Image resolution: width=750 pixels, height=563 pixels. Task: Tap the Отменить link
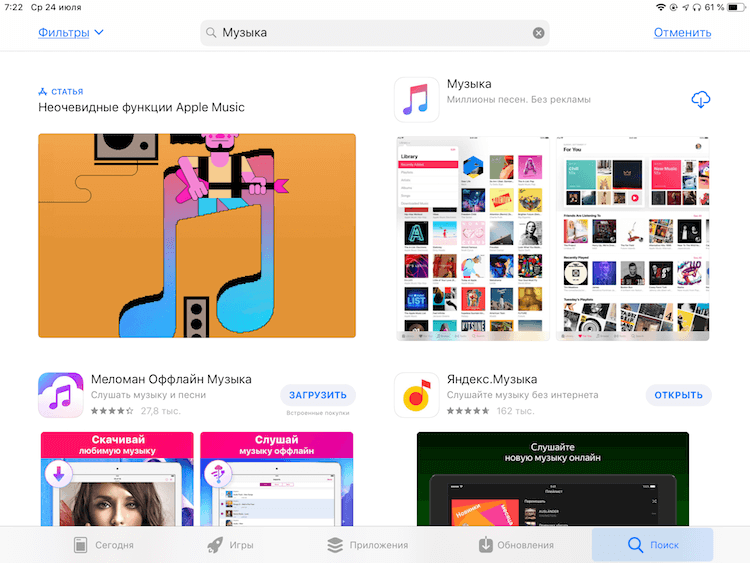click(x=682, y=33)
